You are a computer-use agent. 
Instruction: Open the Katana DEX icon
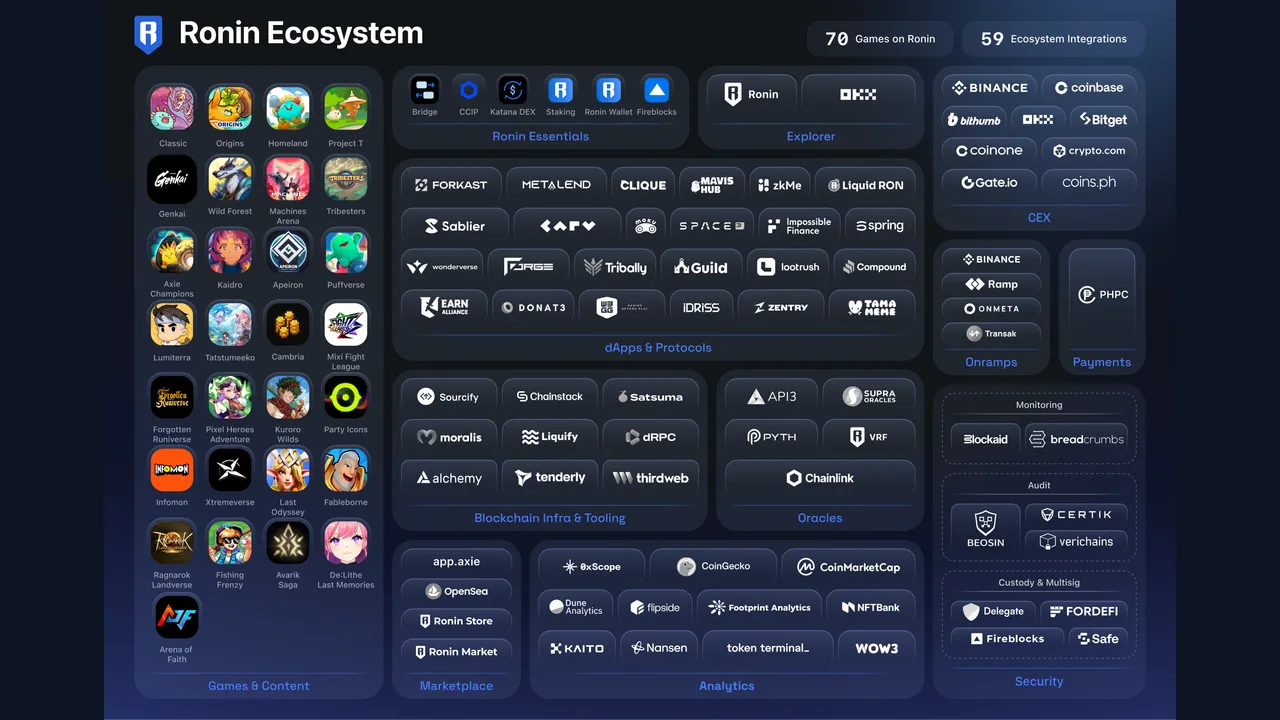tap(513, 90)
